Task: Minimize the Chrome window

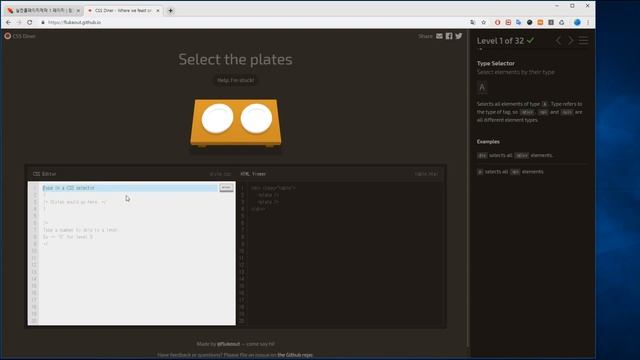Action: [557, 6]
